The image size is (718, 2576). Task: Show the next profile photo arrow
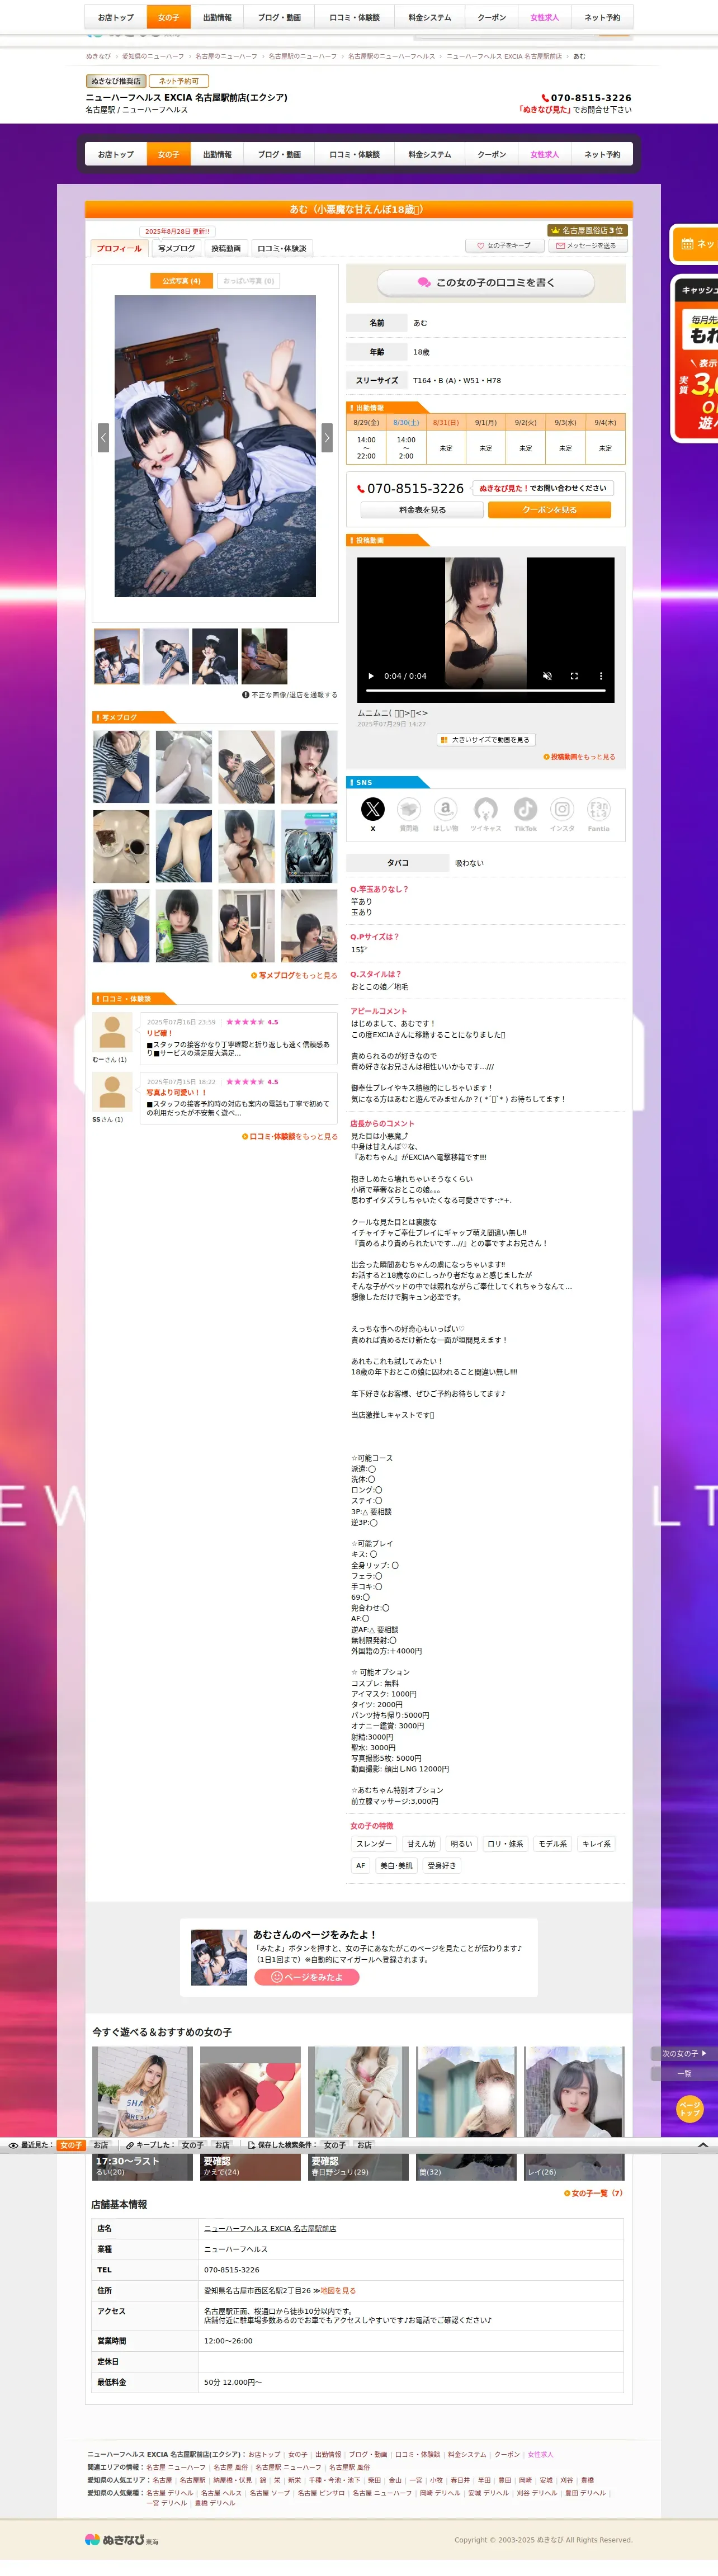pyautogui.click(x=327, y=437)
